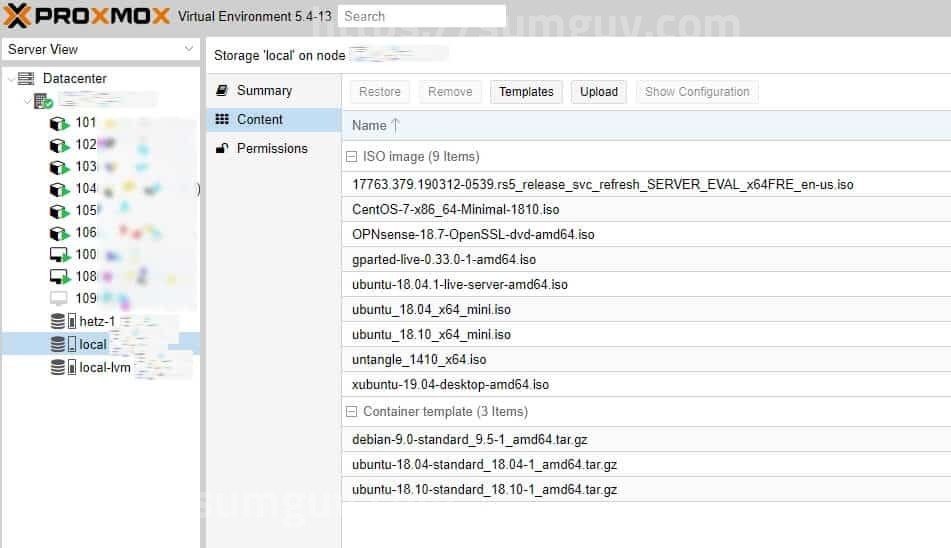Select stopped VM 109 monitor icon
Viewport: 951px width, 548px height.
click(x=59, y=298)
